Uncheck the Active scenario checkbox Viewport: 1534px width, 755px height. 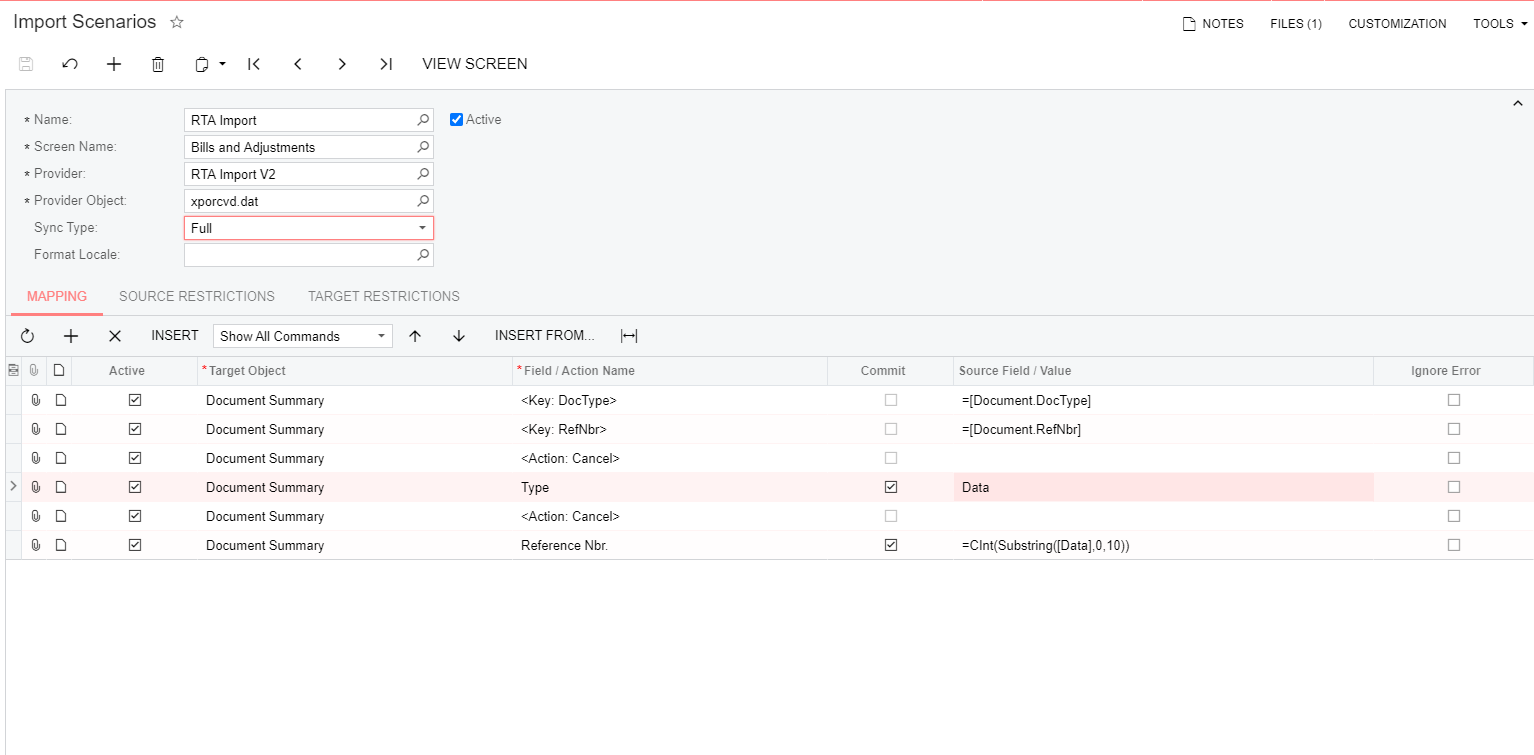pyautogui.click(x=457, y=120)
